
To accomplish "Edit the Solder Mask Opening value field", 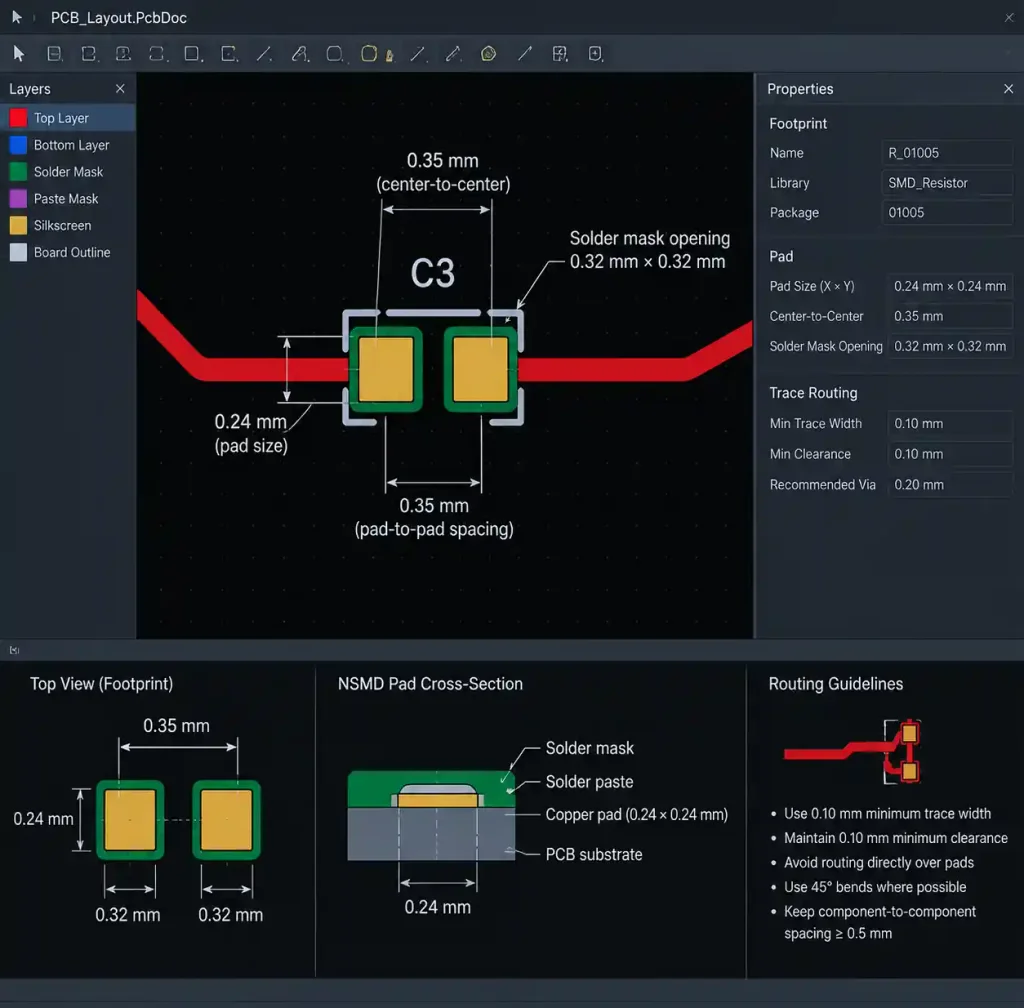I will point(950,346).
